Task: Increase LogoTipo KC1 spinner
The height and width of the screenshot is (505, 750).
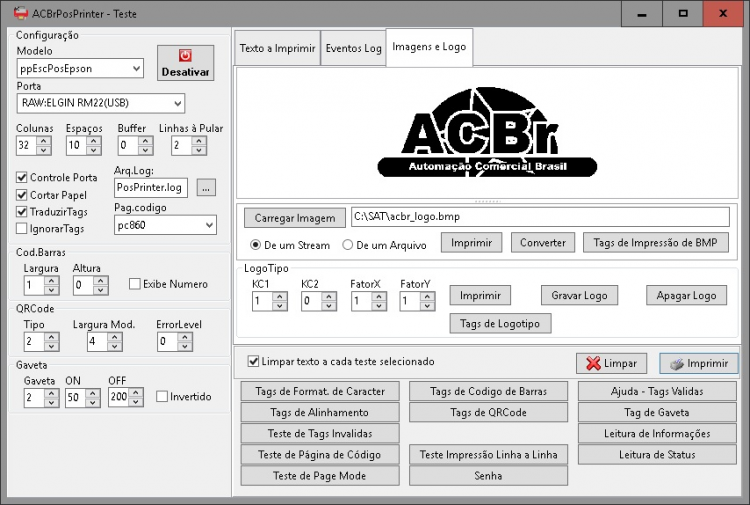Action: pyautogui.click(x=280, y=297)
